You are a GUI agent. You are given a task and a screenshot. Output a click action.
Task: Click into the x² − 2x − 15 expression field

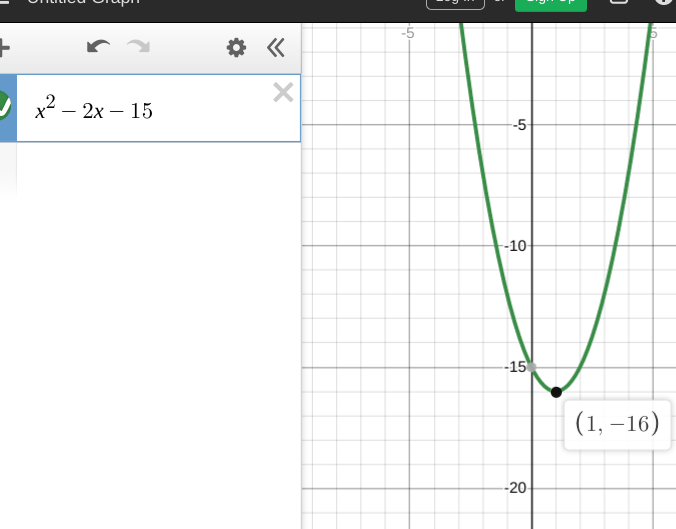[158, 108]
